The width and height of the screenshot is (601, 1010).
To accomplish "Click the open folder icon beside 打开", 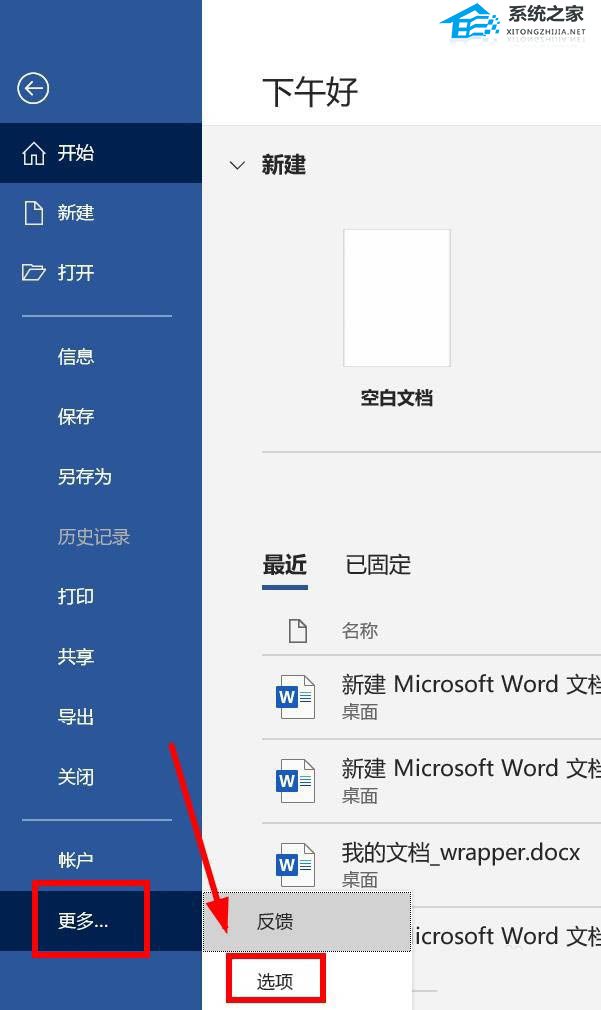I will (33, 272).
